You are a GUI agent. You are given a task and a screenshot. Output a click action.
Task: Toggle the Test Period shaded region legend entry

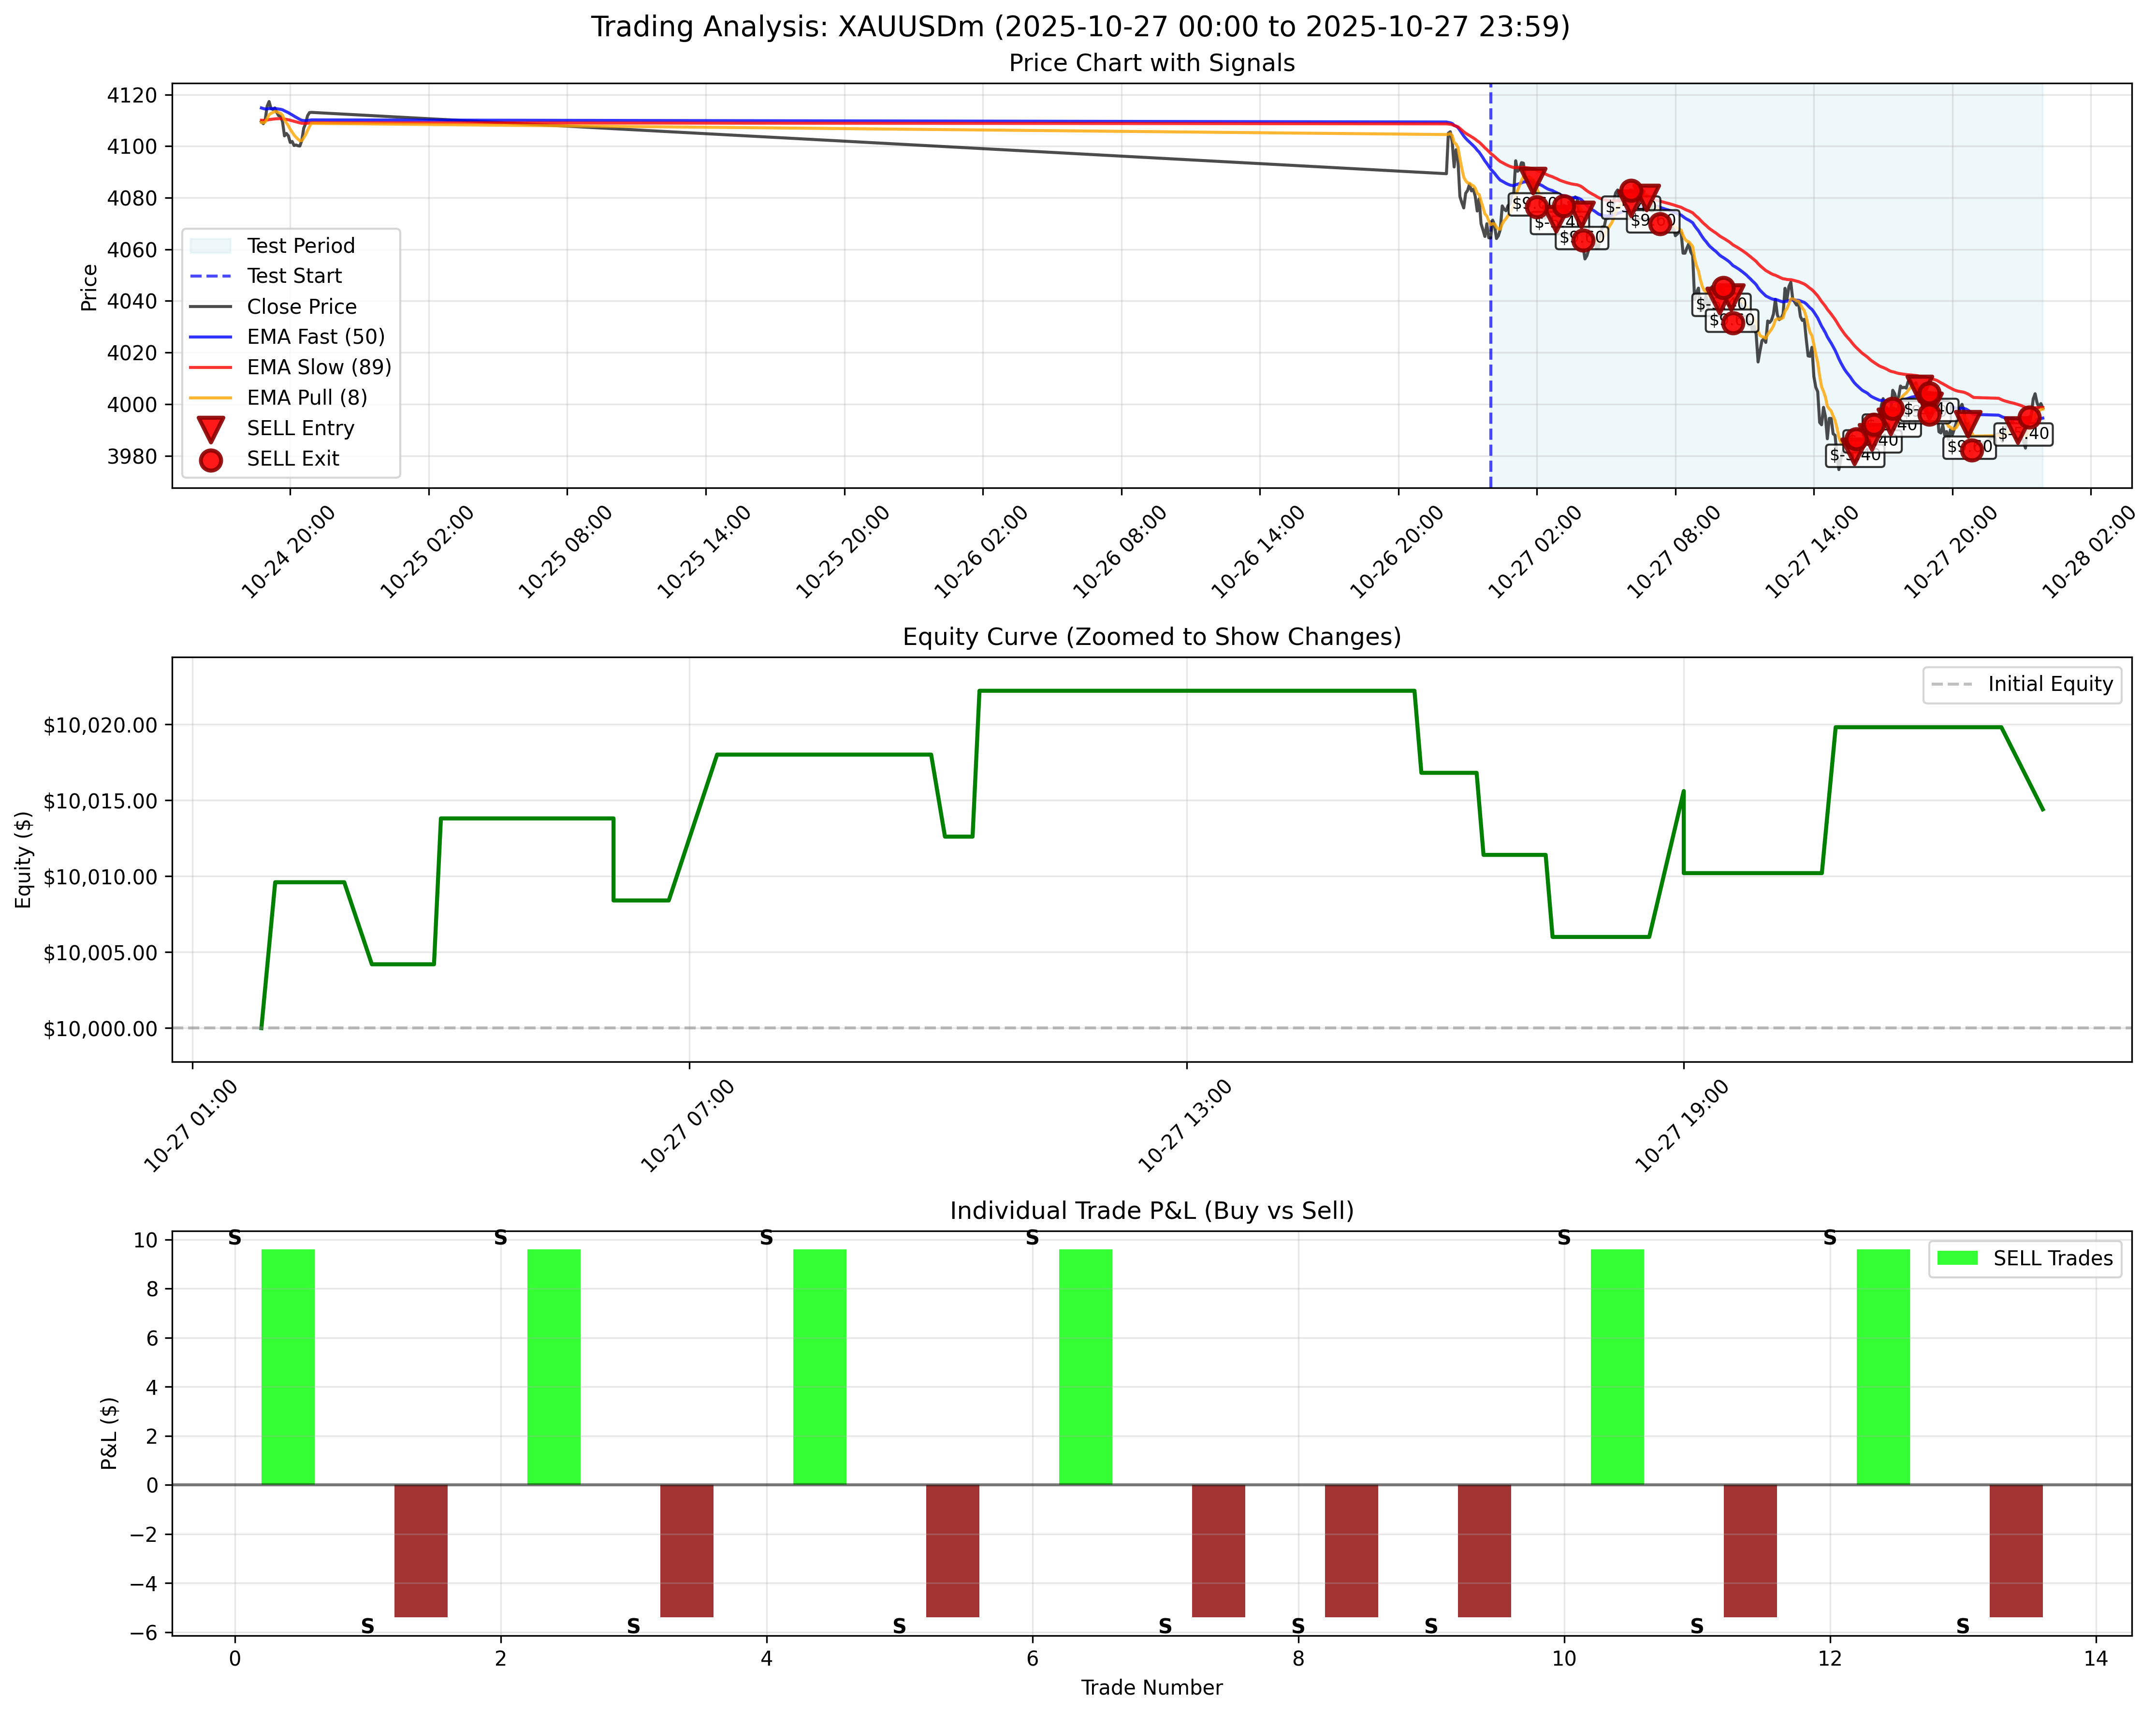213,245
